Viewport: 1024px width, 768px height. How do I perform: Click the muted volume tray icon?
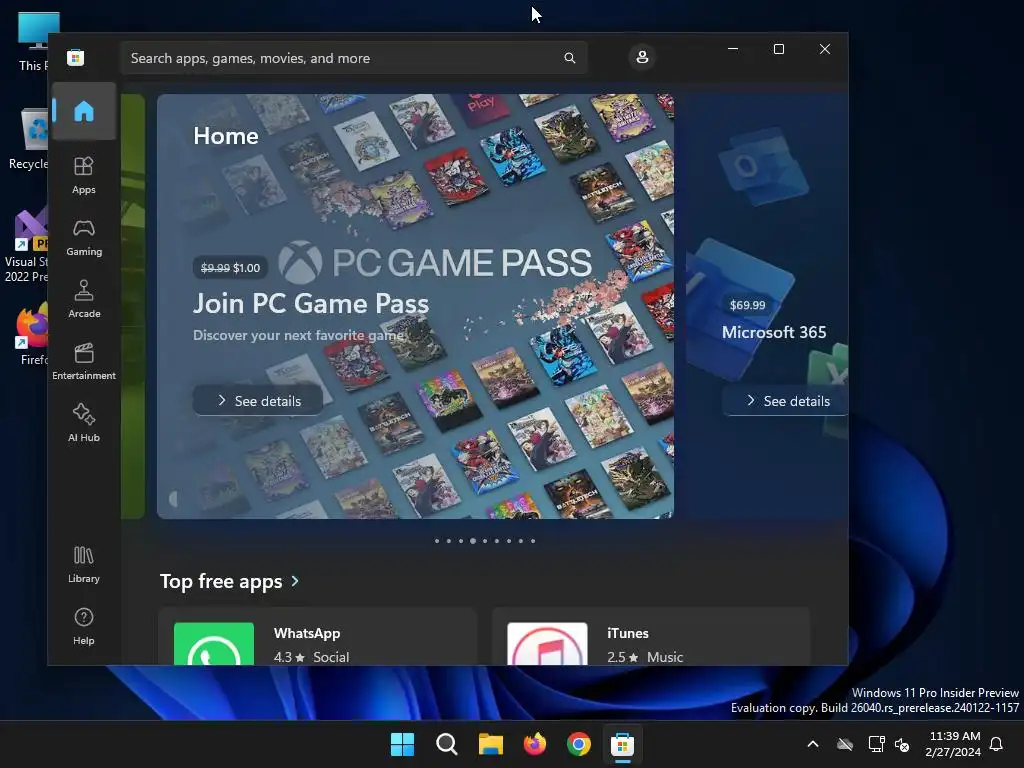(x=902, y=744)
